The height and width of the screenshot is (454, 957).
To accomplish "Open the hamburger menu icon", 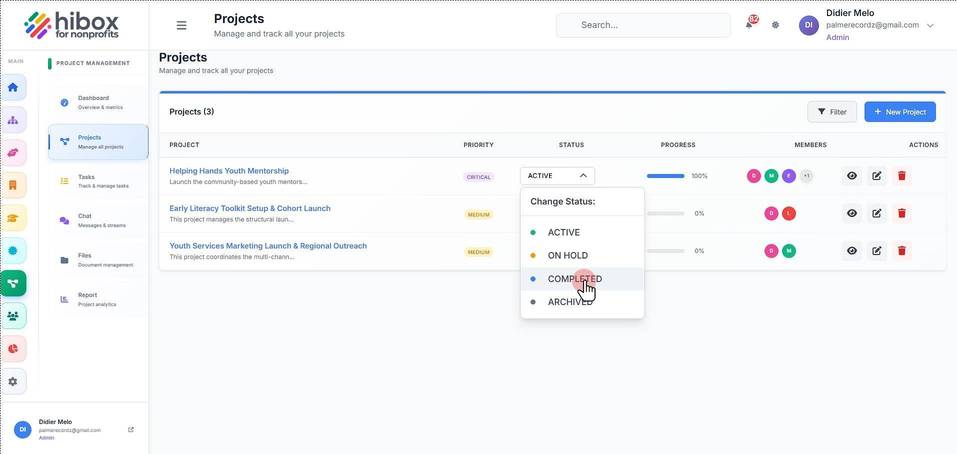I will point(181,25).
